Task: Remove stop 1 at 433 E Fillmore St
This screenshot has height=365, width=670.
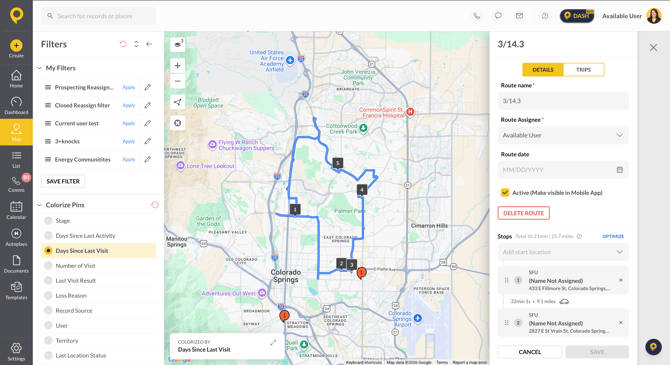Action: point(620,280)
